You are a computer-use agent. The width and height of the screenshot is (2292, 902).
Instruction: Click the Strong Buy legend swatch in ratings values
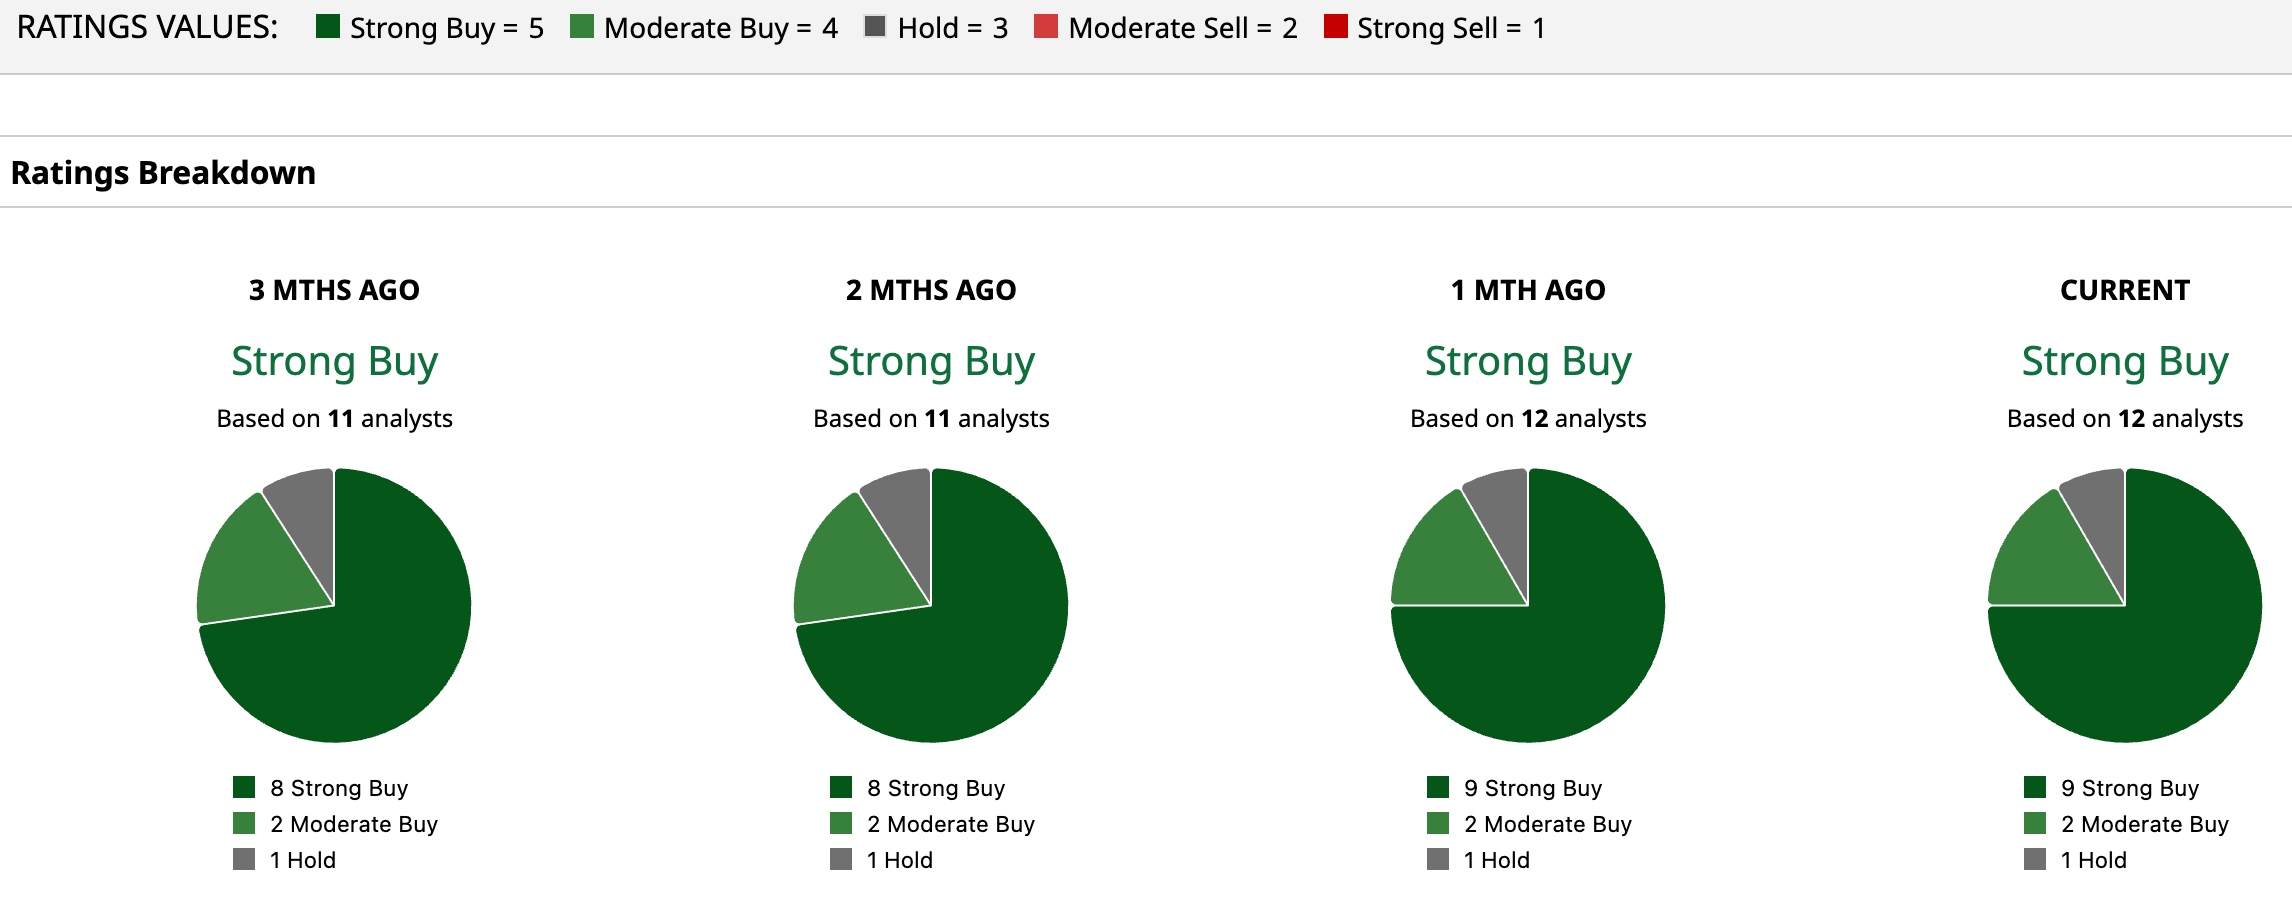point(327,27)
